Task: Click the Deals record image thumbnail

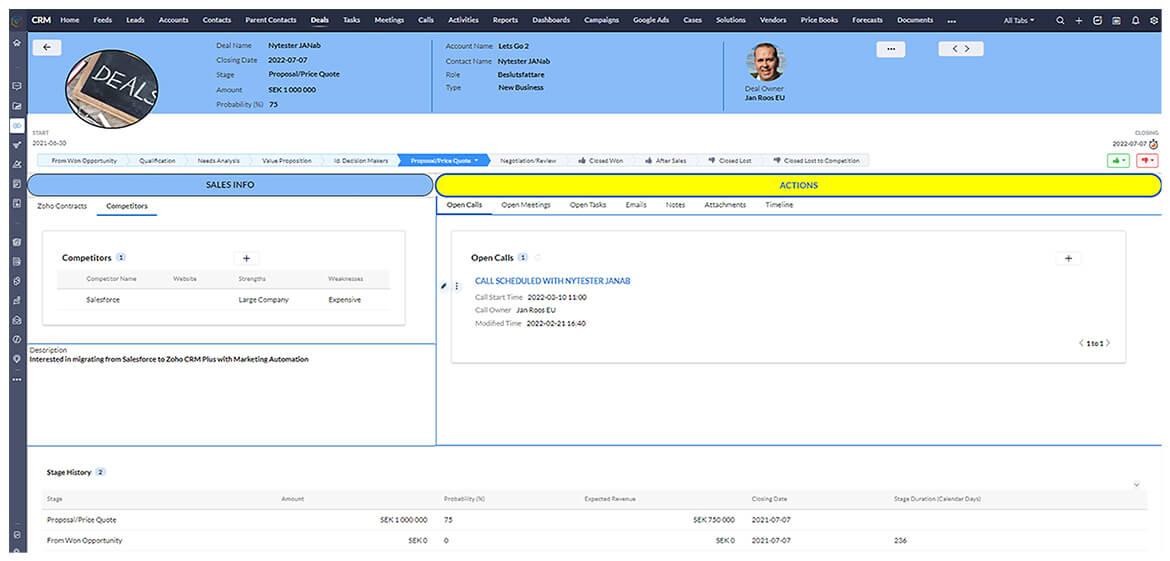Action: [x=112, y=88]
